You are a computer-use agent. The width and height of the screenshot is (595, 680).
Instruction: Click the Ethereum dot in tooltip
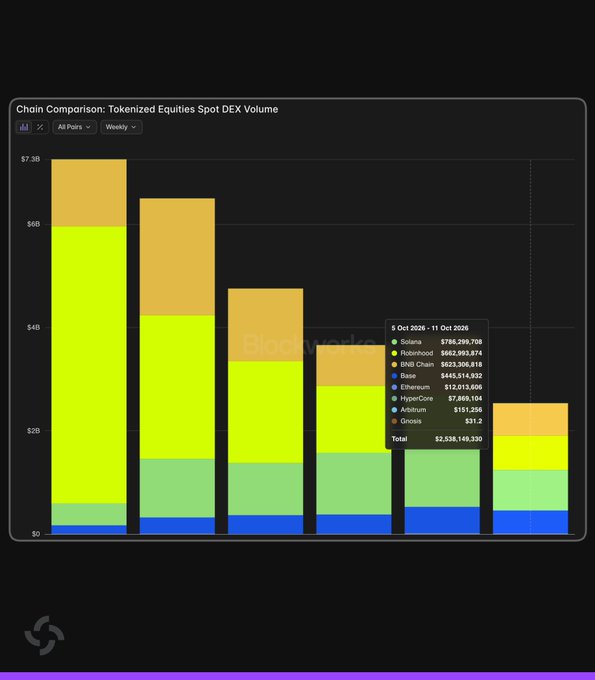pyautogui.click(x=394, y=387)
